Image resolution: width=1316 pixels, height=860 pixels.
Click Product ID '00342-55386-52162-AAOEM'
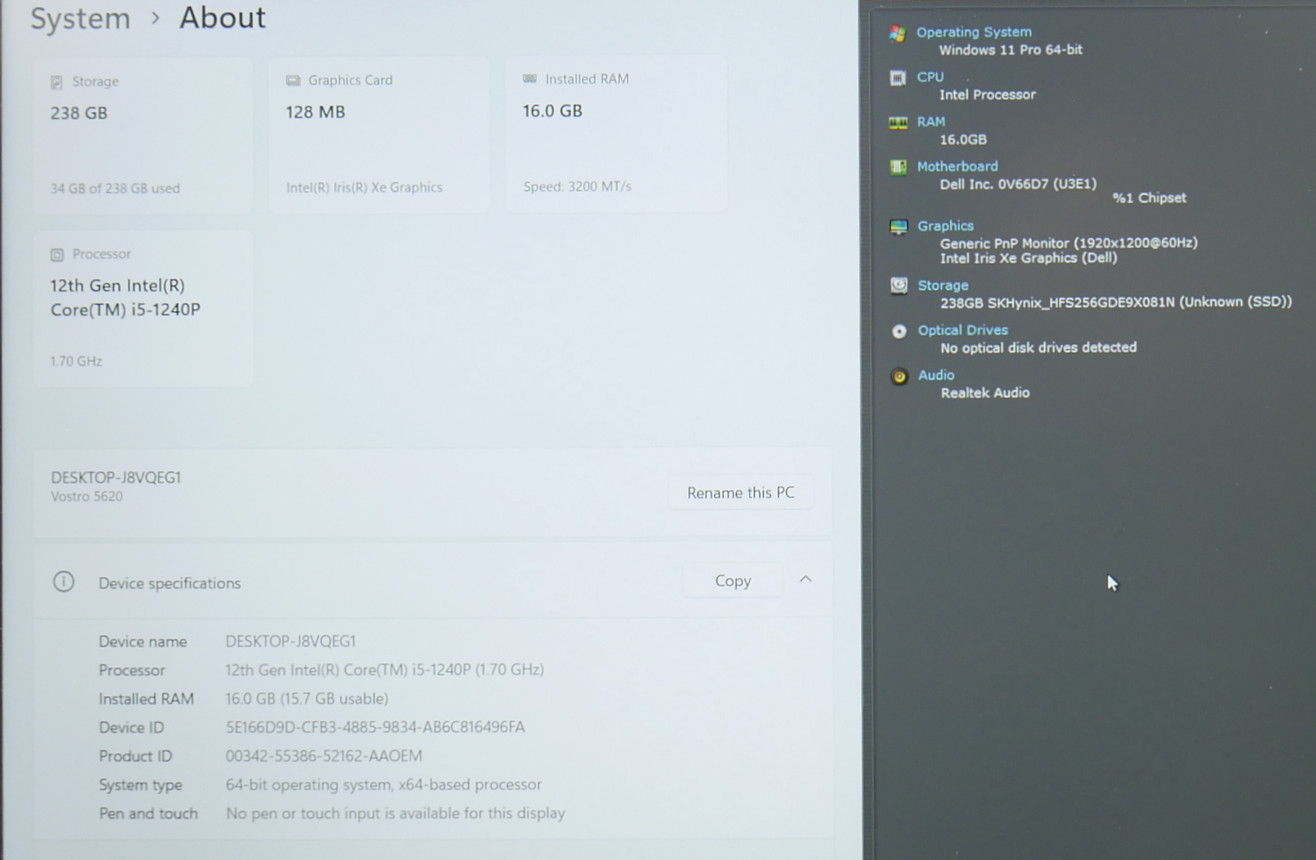(x=324, y=756)
